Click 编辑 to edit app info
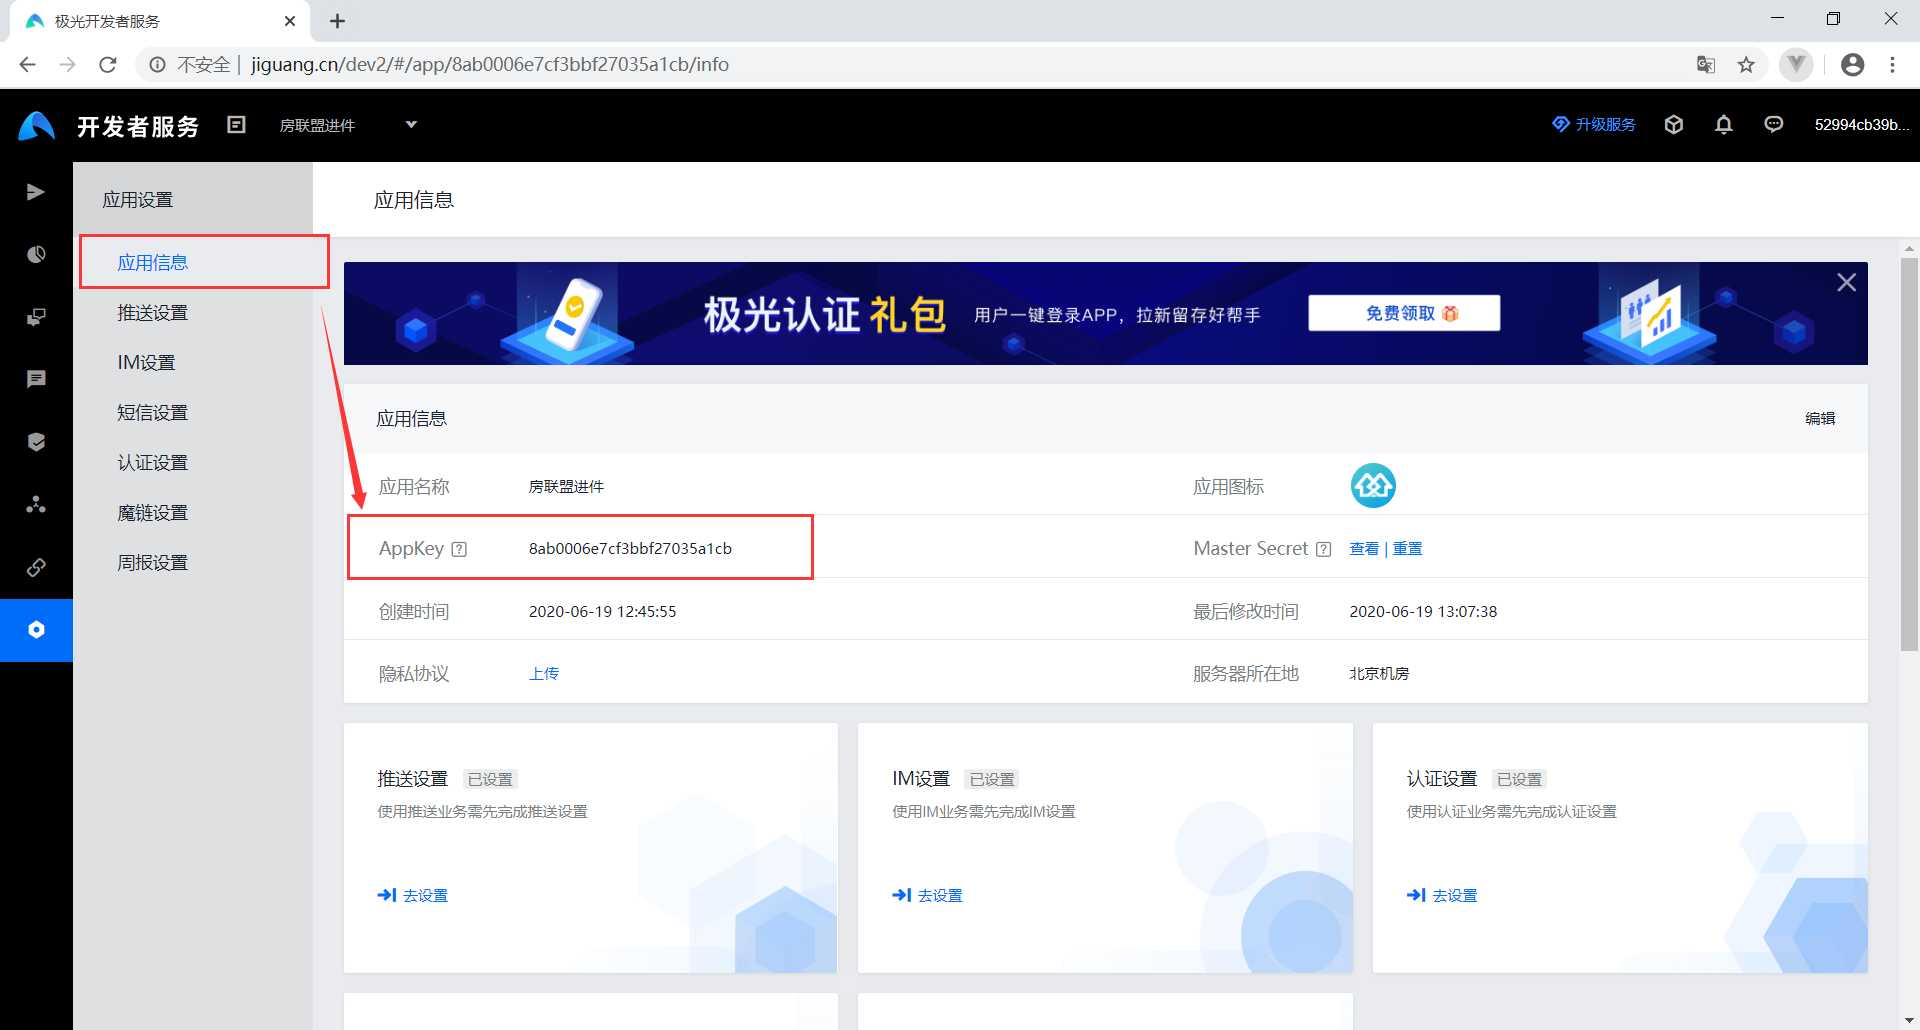 pyautogui.click(x=1820, y=418)
